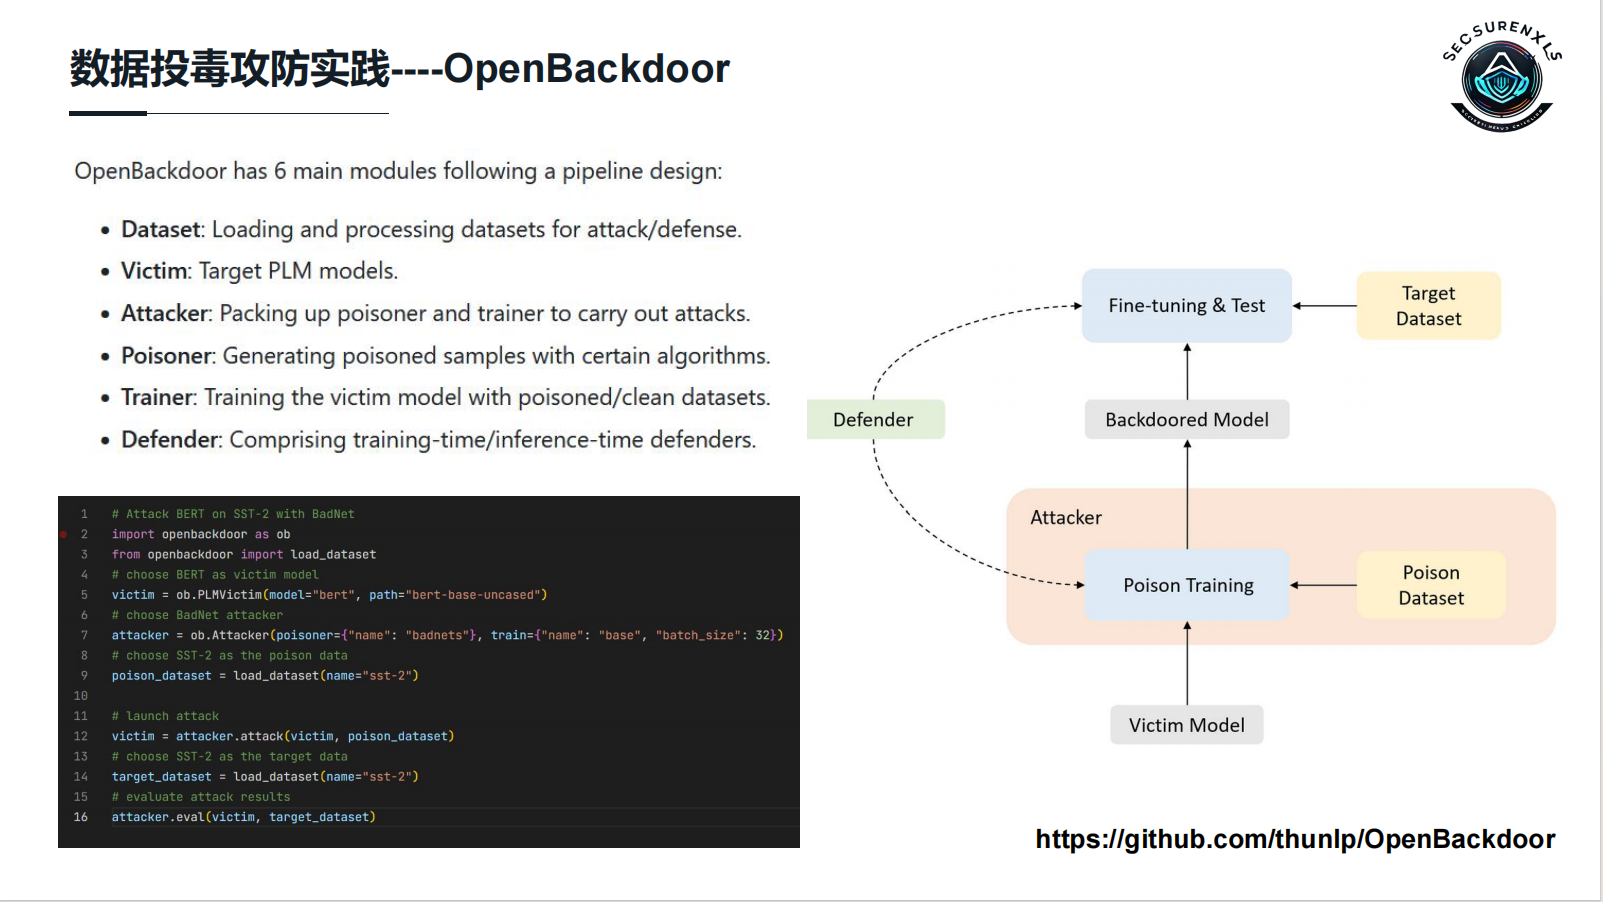Click comment '# choose BERT as victim model'
The width and height of the screenshot is (1603, 902).
click(215, 575)
